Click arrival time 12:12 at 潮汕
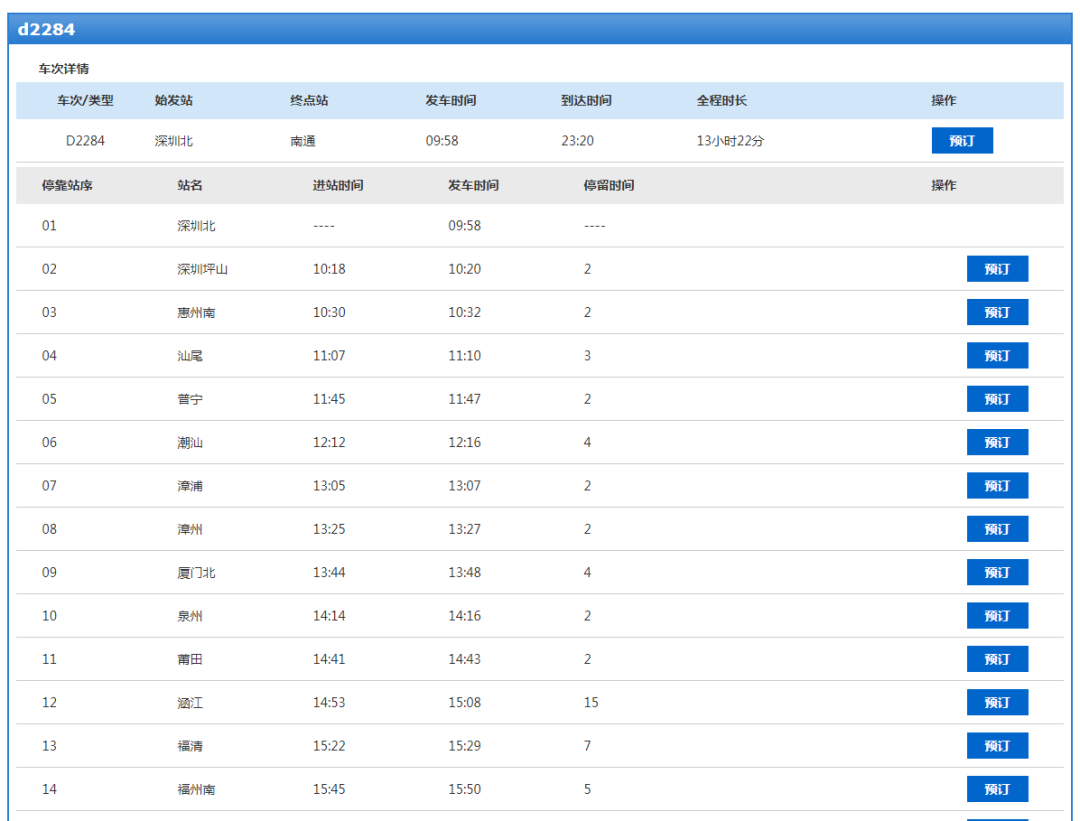This screenshot has height=821, width=1080. pos(329,443)
